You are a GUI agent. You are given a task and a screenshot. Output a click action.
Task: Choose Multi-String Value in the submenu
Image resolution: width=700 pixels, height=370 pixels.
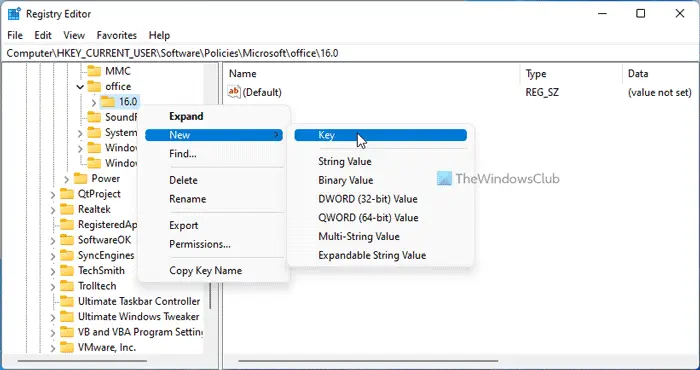(359, 237)
